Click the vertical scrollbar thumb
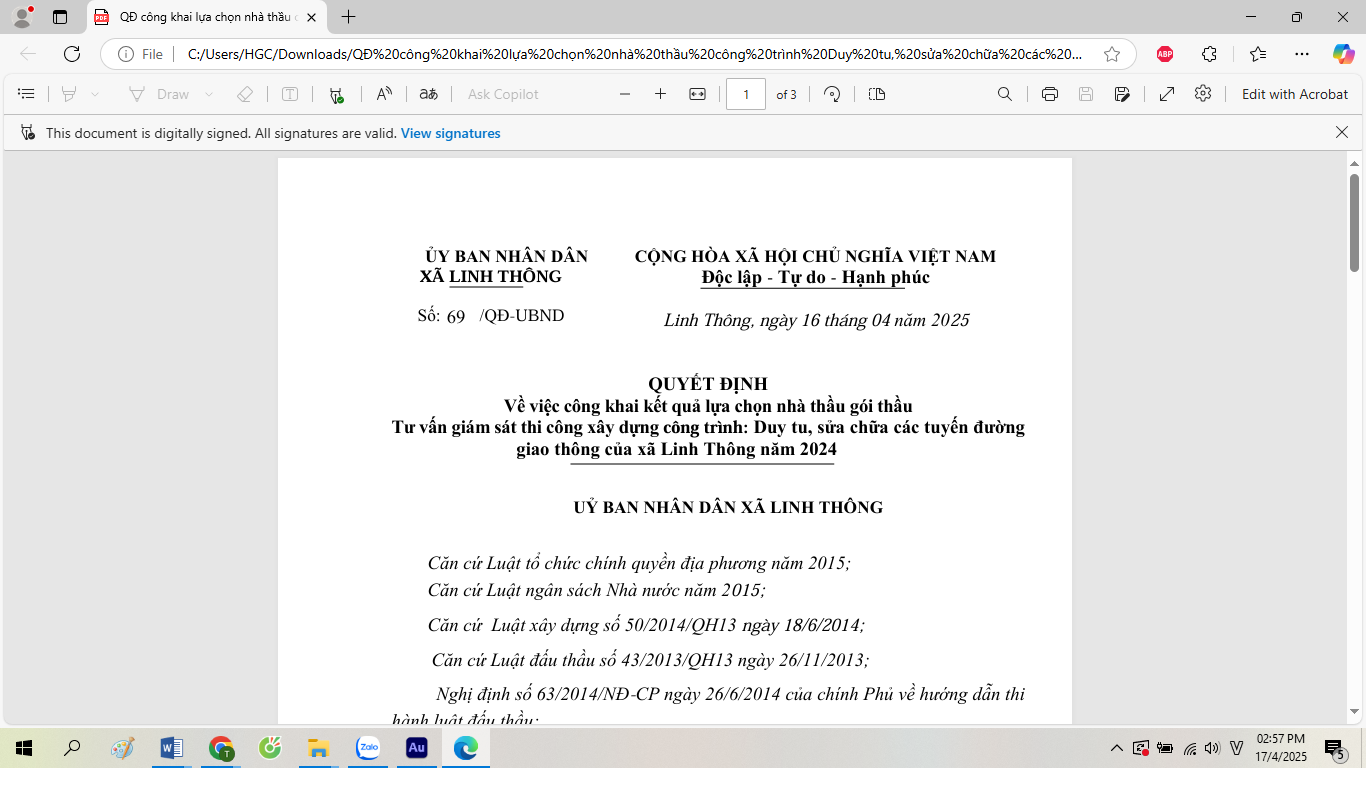 pos(1355,222)
